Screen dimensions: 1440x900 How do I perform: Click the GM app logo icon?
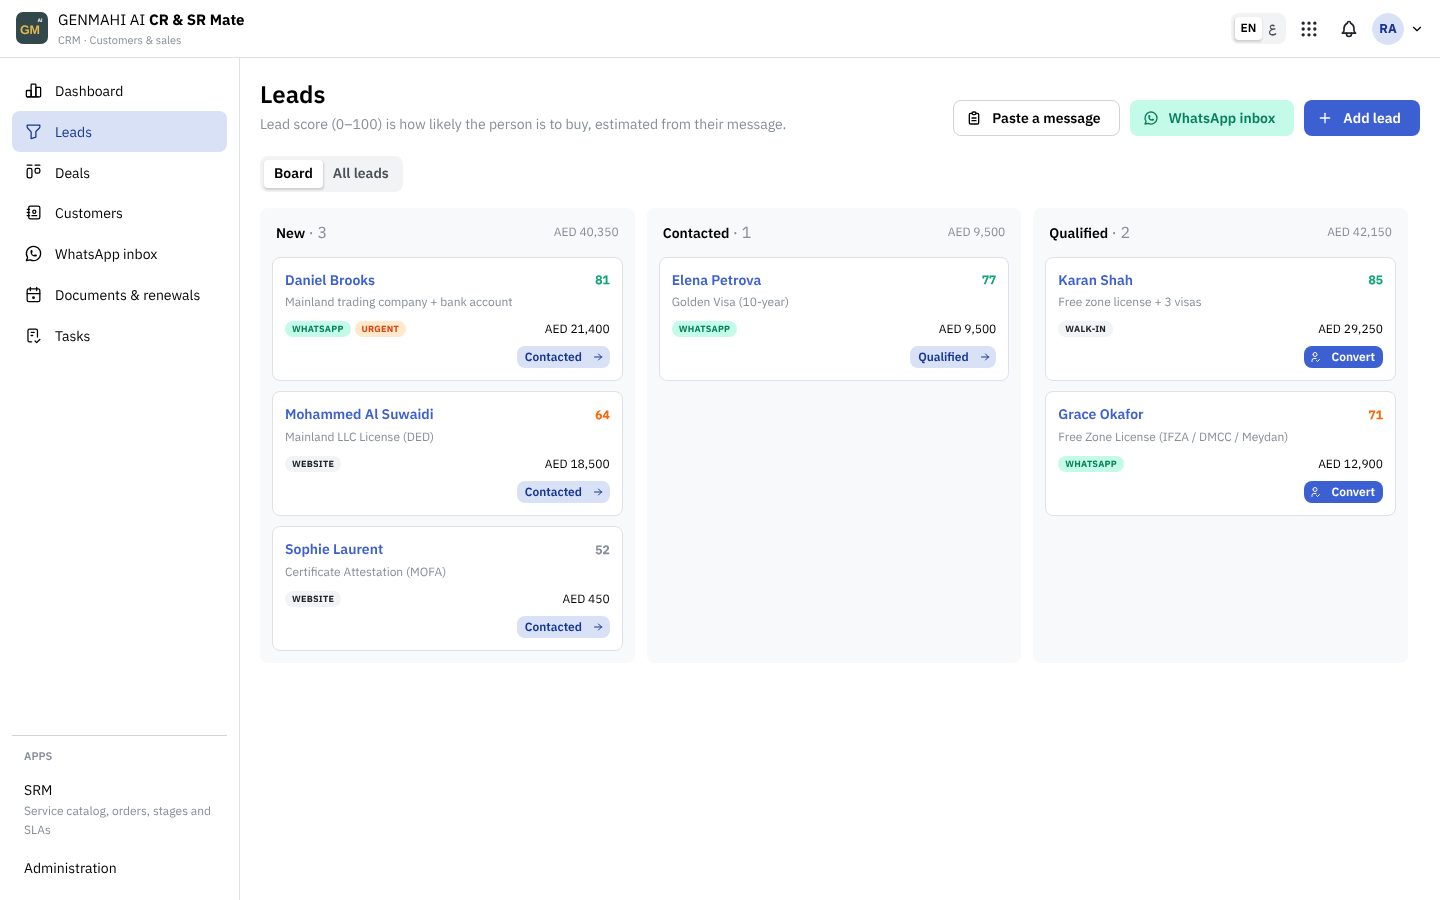point(32,28)
